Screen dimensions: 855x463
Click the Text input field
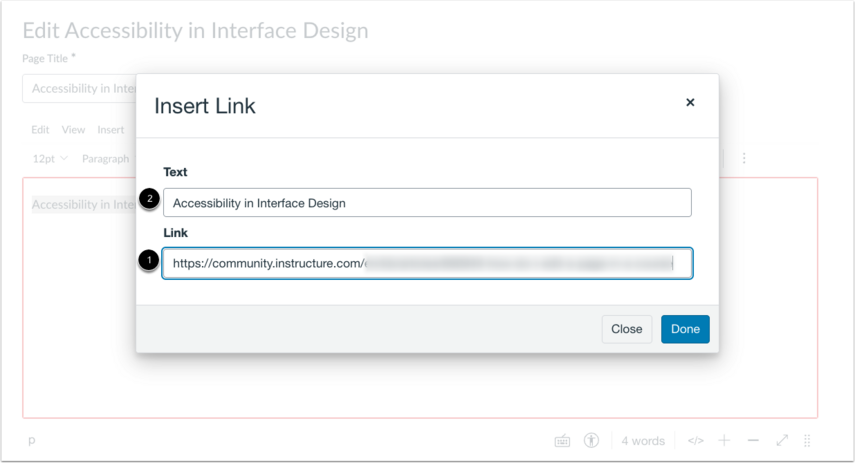coord(428,203)
